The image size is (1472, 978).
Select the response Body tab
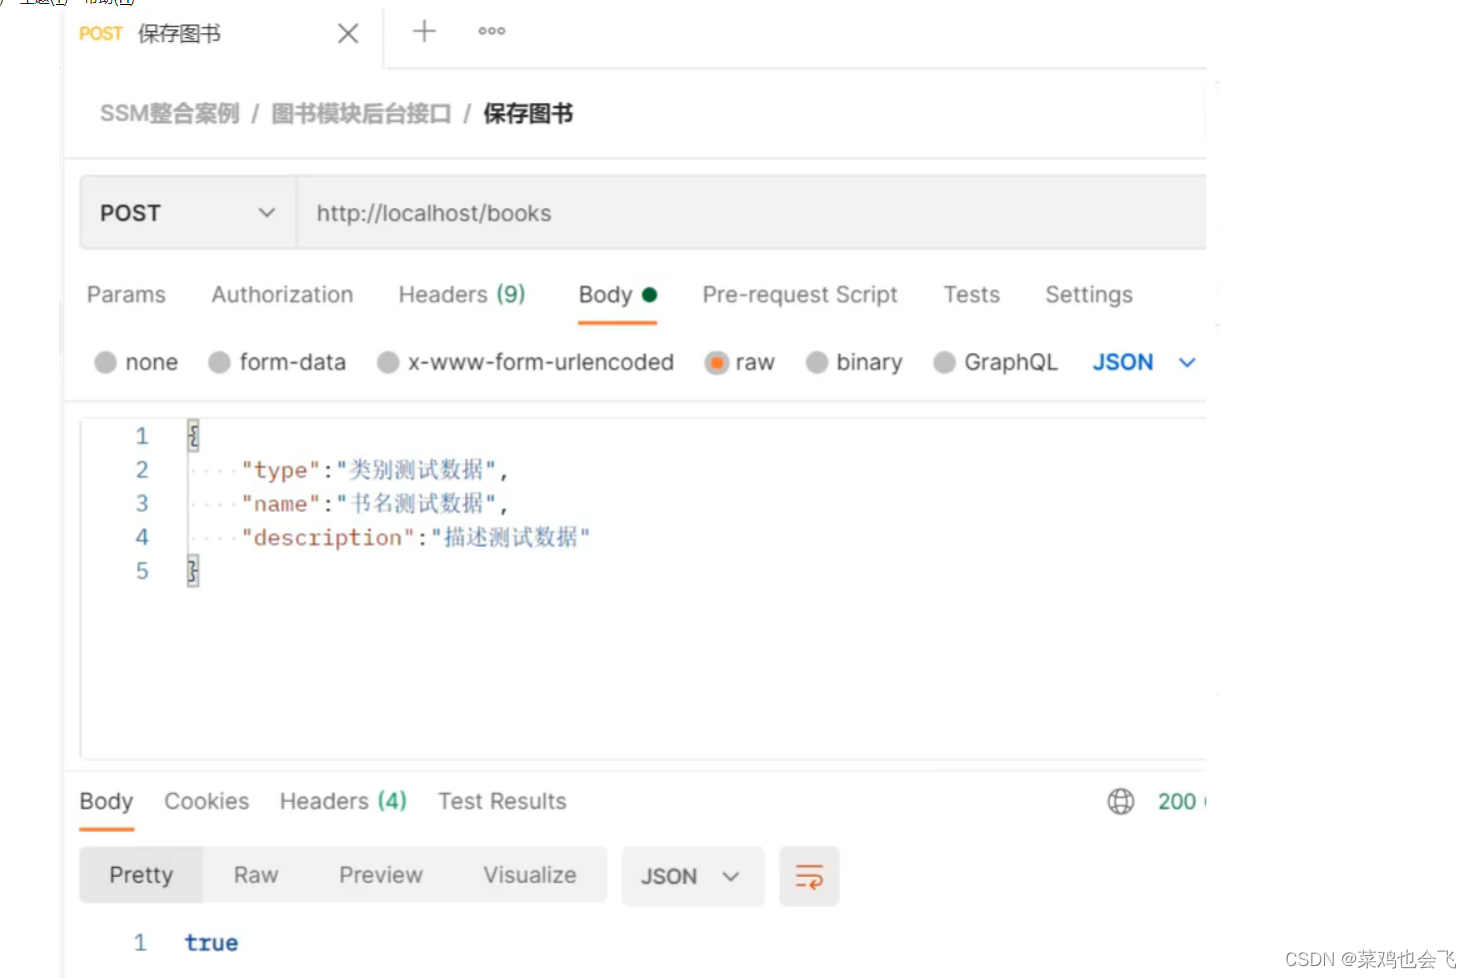[x=106, y=802]
